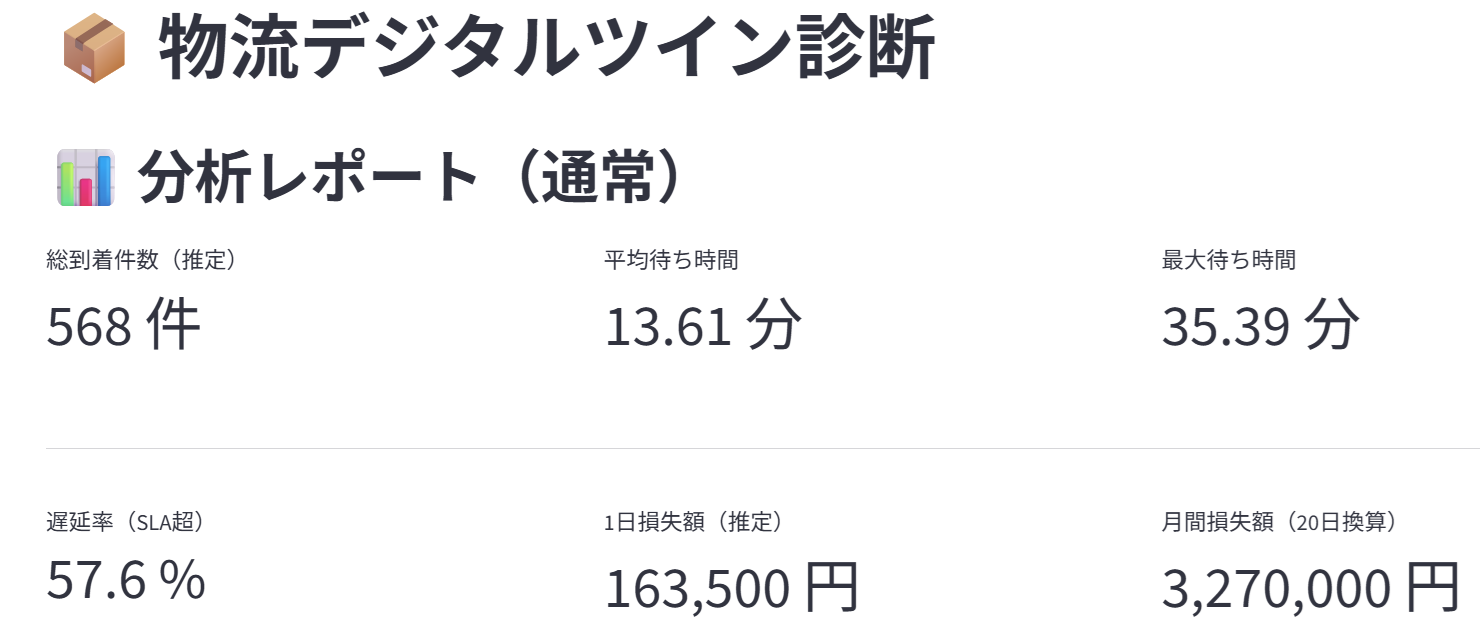Screen dimensions: 1480x638
Task: Click the 総到着件数（推定） metric label
Action: [x=140, y=261]
